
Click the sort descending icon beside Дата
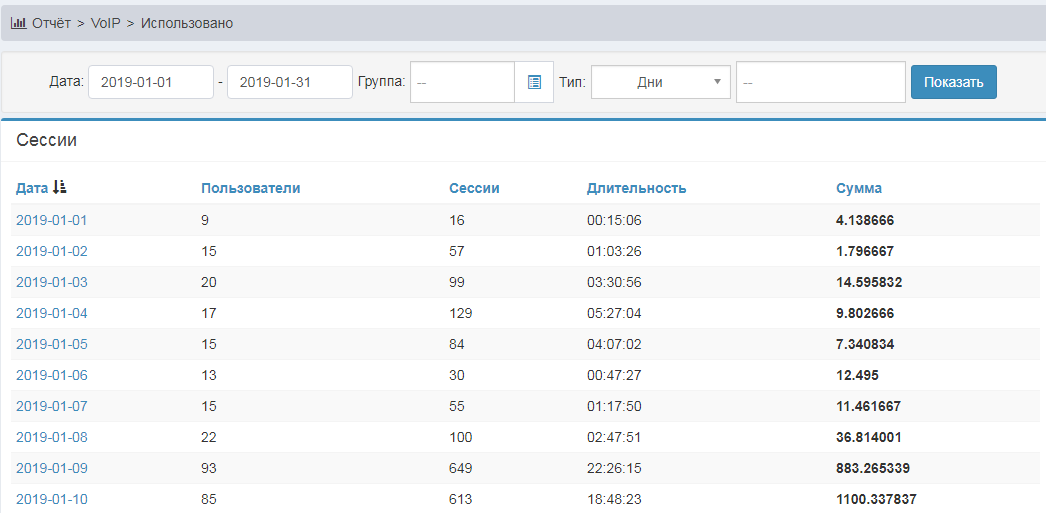click(60, 187)
